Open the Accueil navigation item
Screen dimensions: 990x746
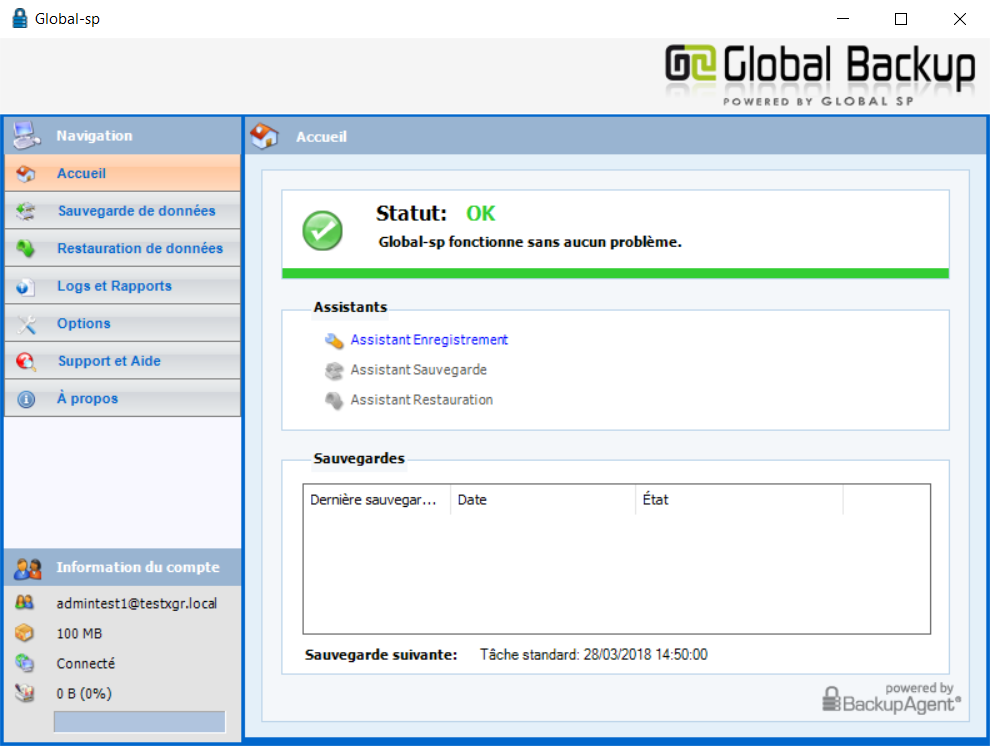point(122,174)
